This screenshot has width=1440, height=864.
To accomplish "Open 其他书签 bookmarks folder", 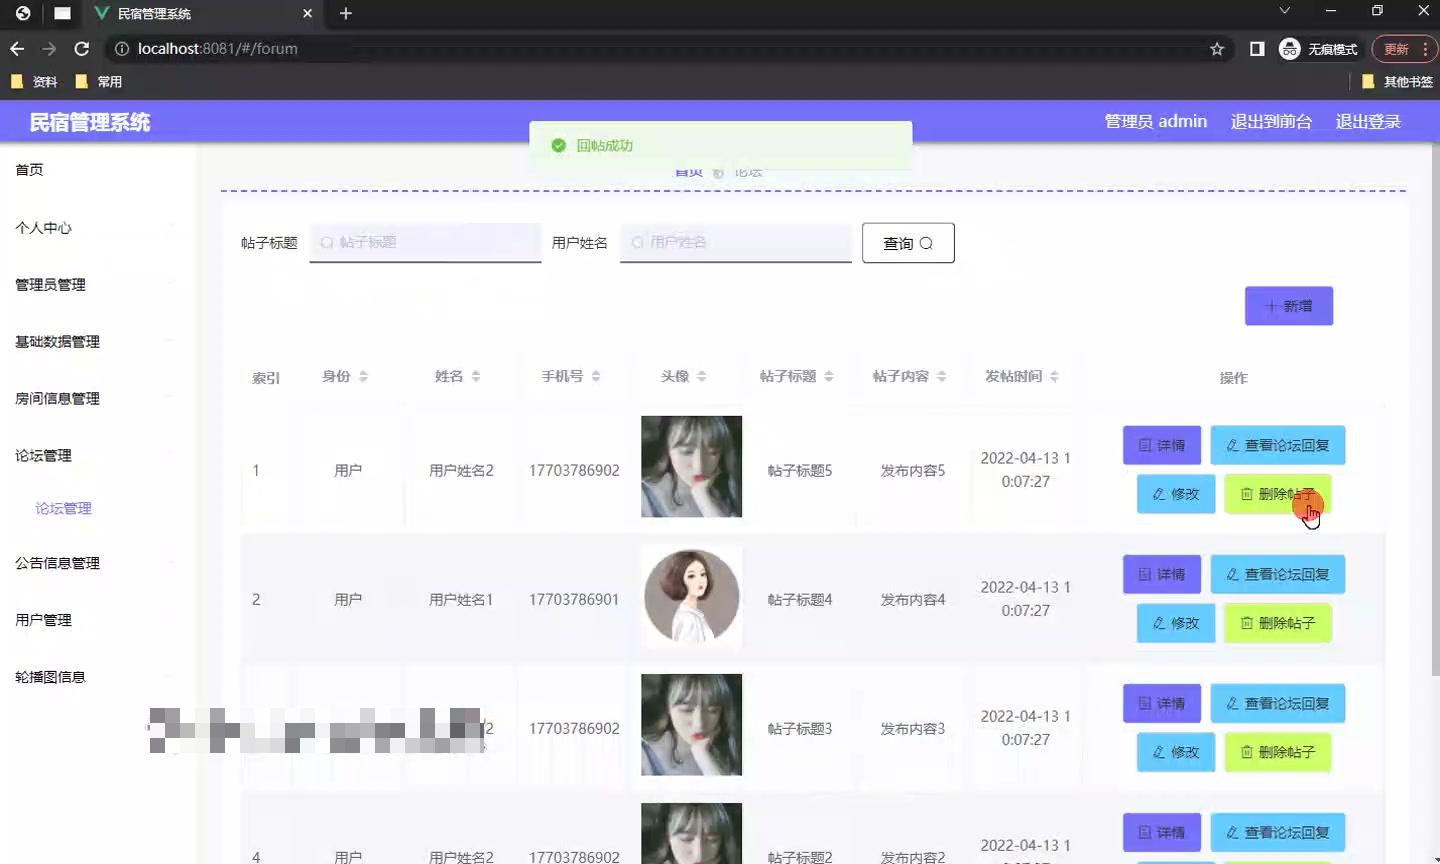I will (x=1398, y=82).
